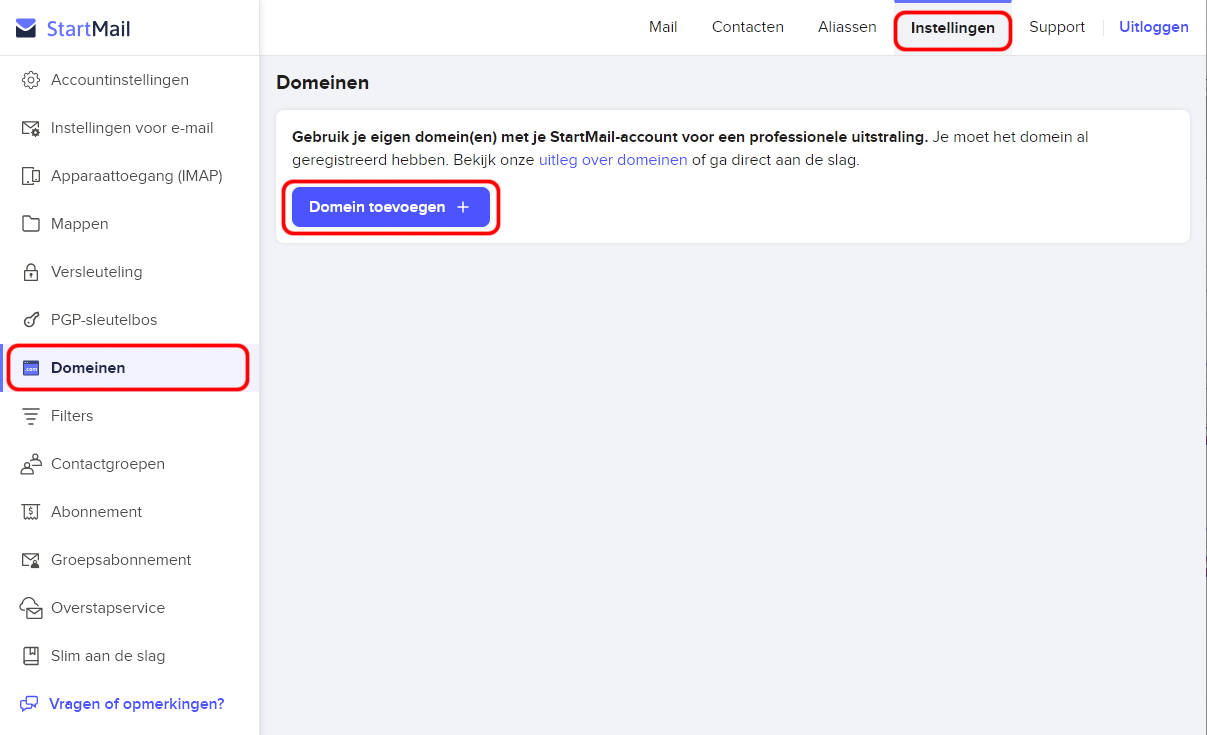This screenshot has width=1207, height=735.
Task: Open the 'Vragen of opmerkingen?' link text
Action: tap(137, 704)
